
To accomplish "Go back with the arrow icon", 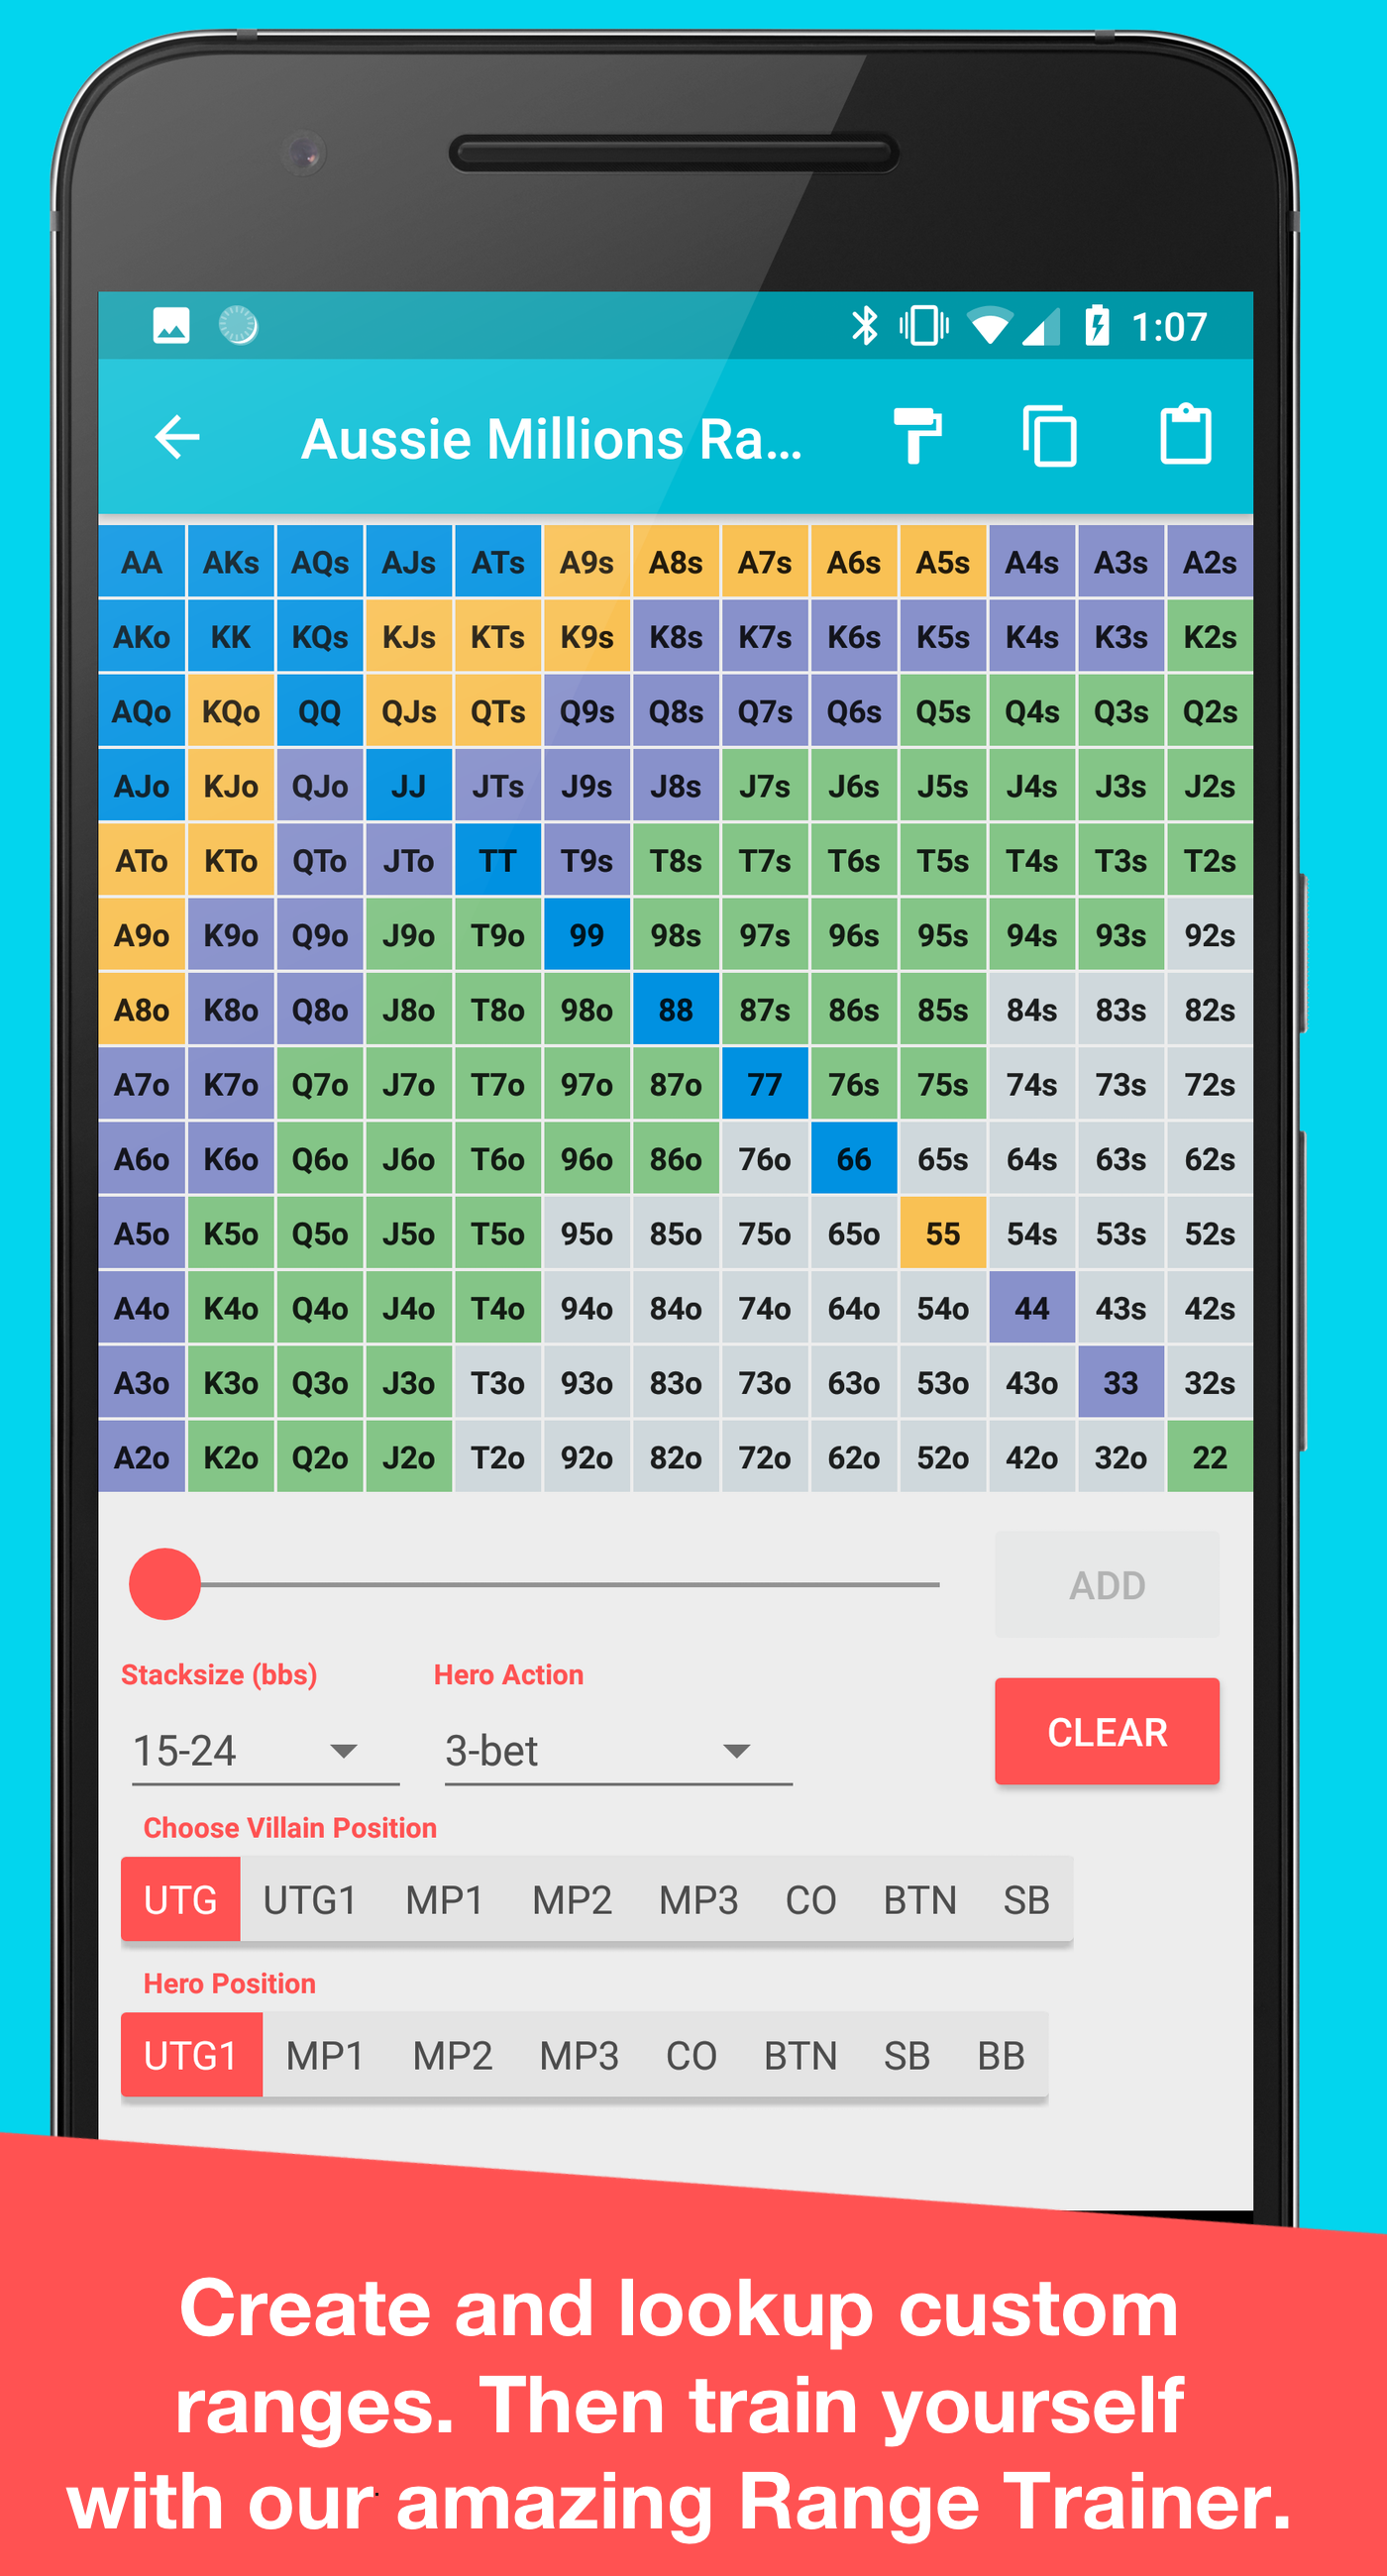I will tap(177, 437).
